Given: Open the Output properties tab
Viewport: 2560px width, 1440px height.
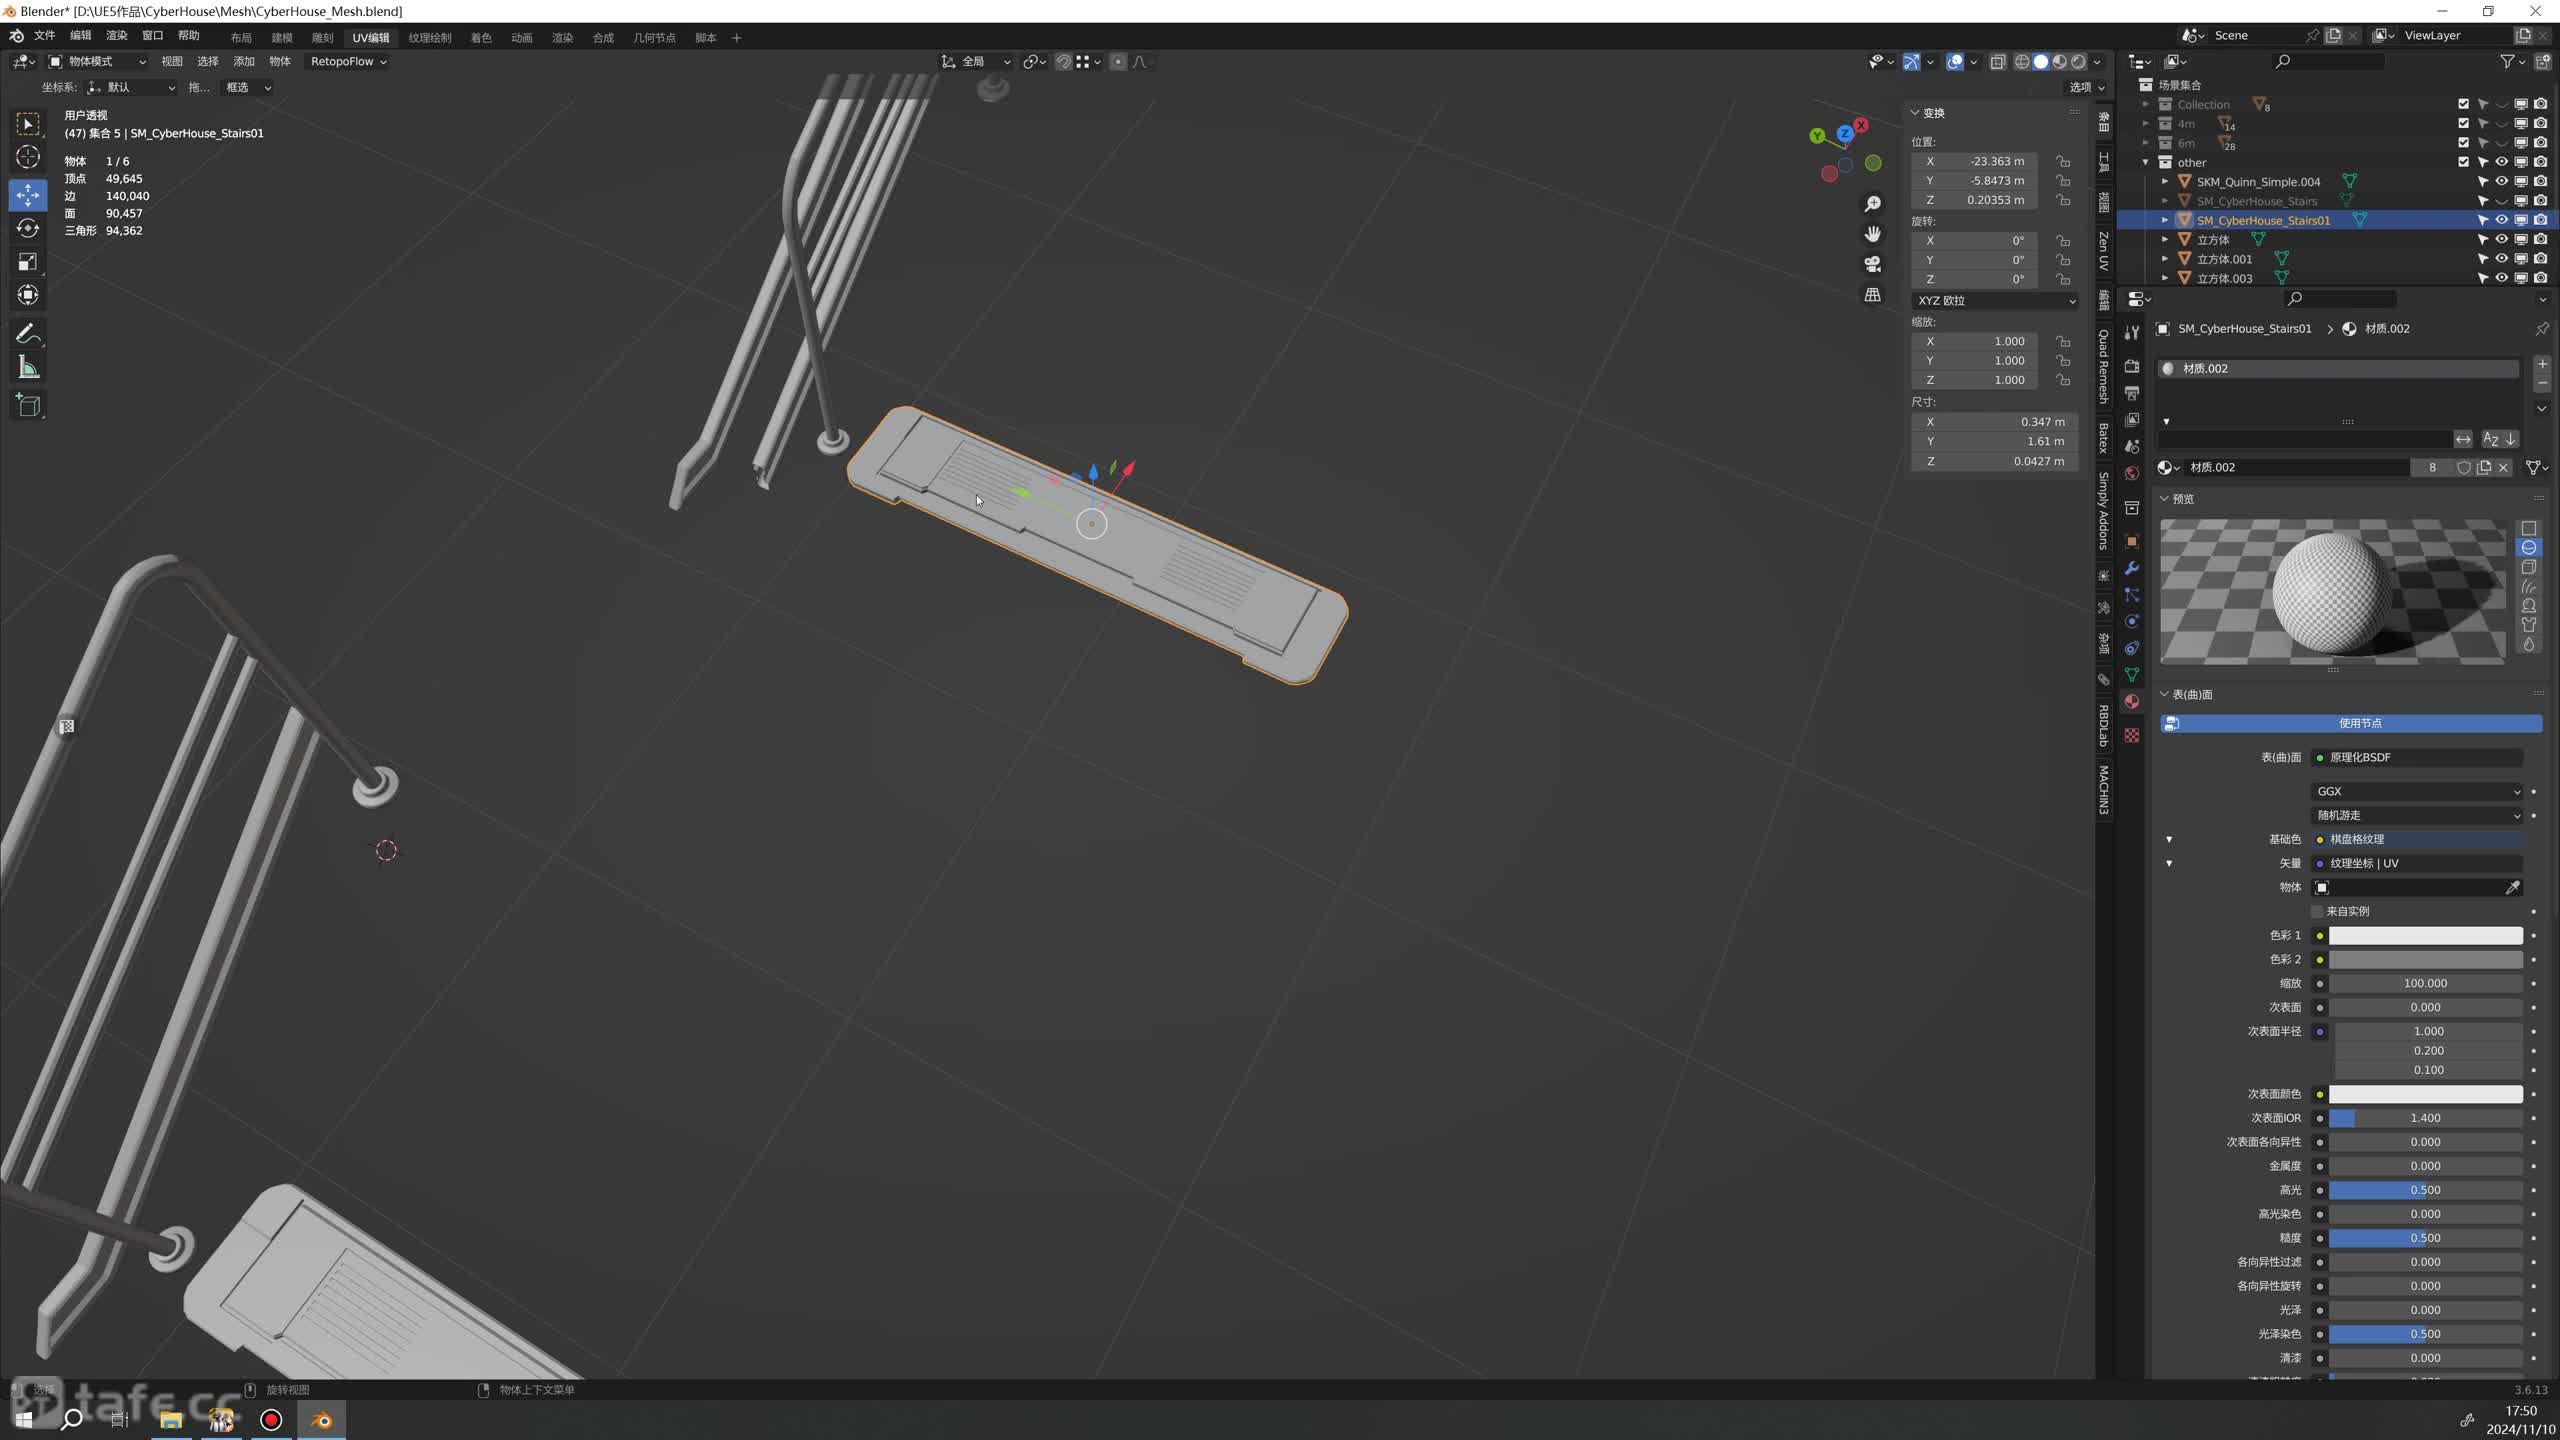Looking at the screenshot, I should click(x=2132, y=393).
